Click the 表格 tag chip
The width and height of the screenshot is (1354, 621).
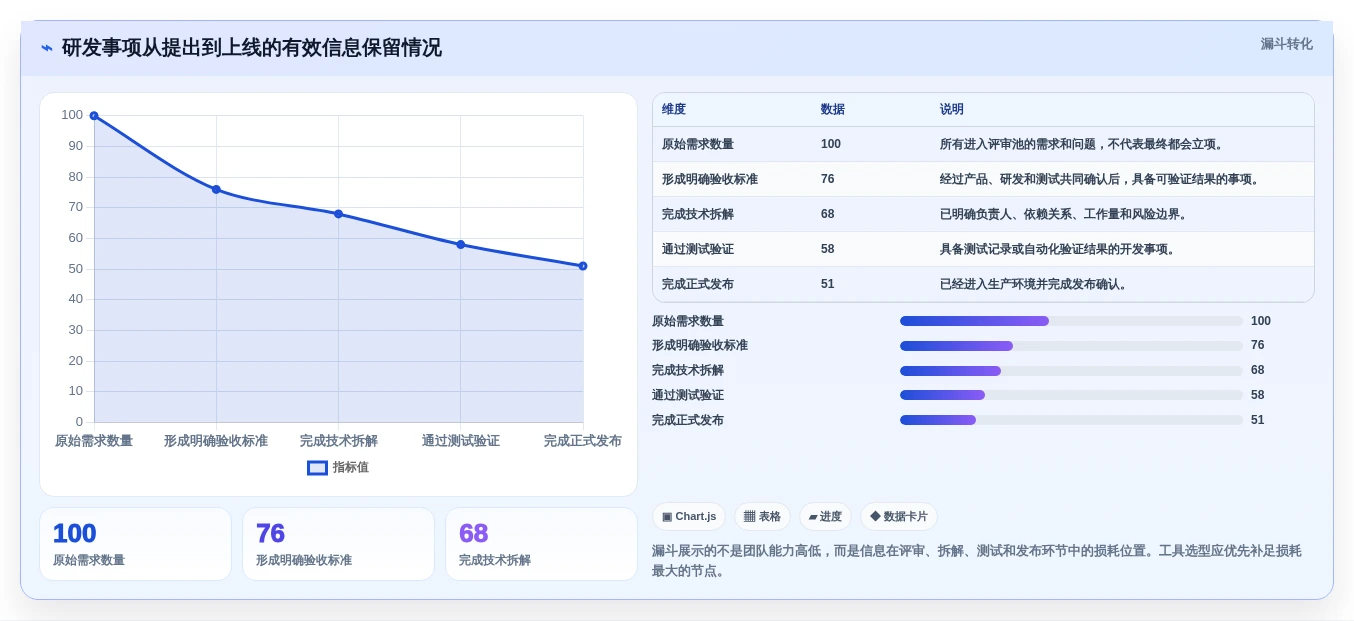coord(762,517)
